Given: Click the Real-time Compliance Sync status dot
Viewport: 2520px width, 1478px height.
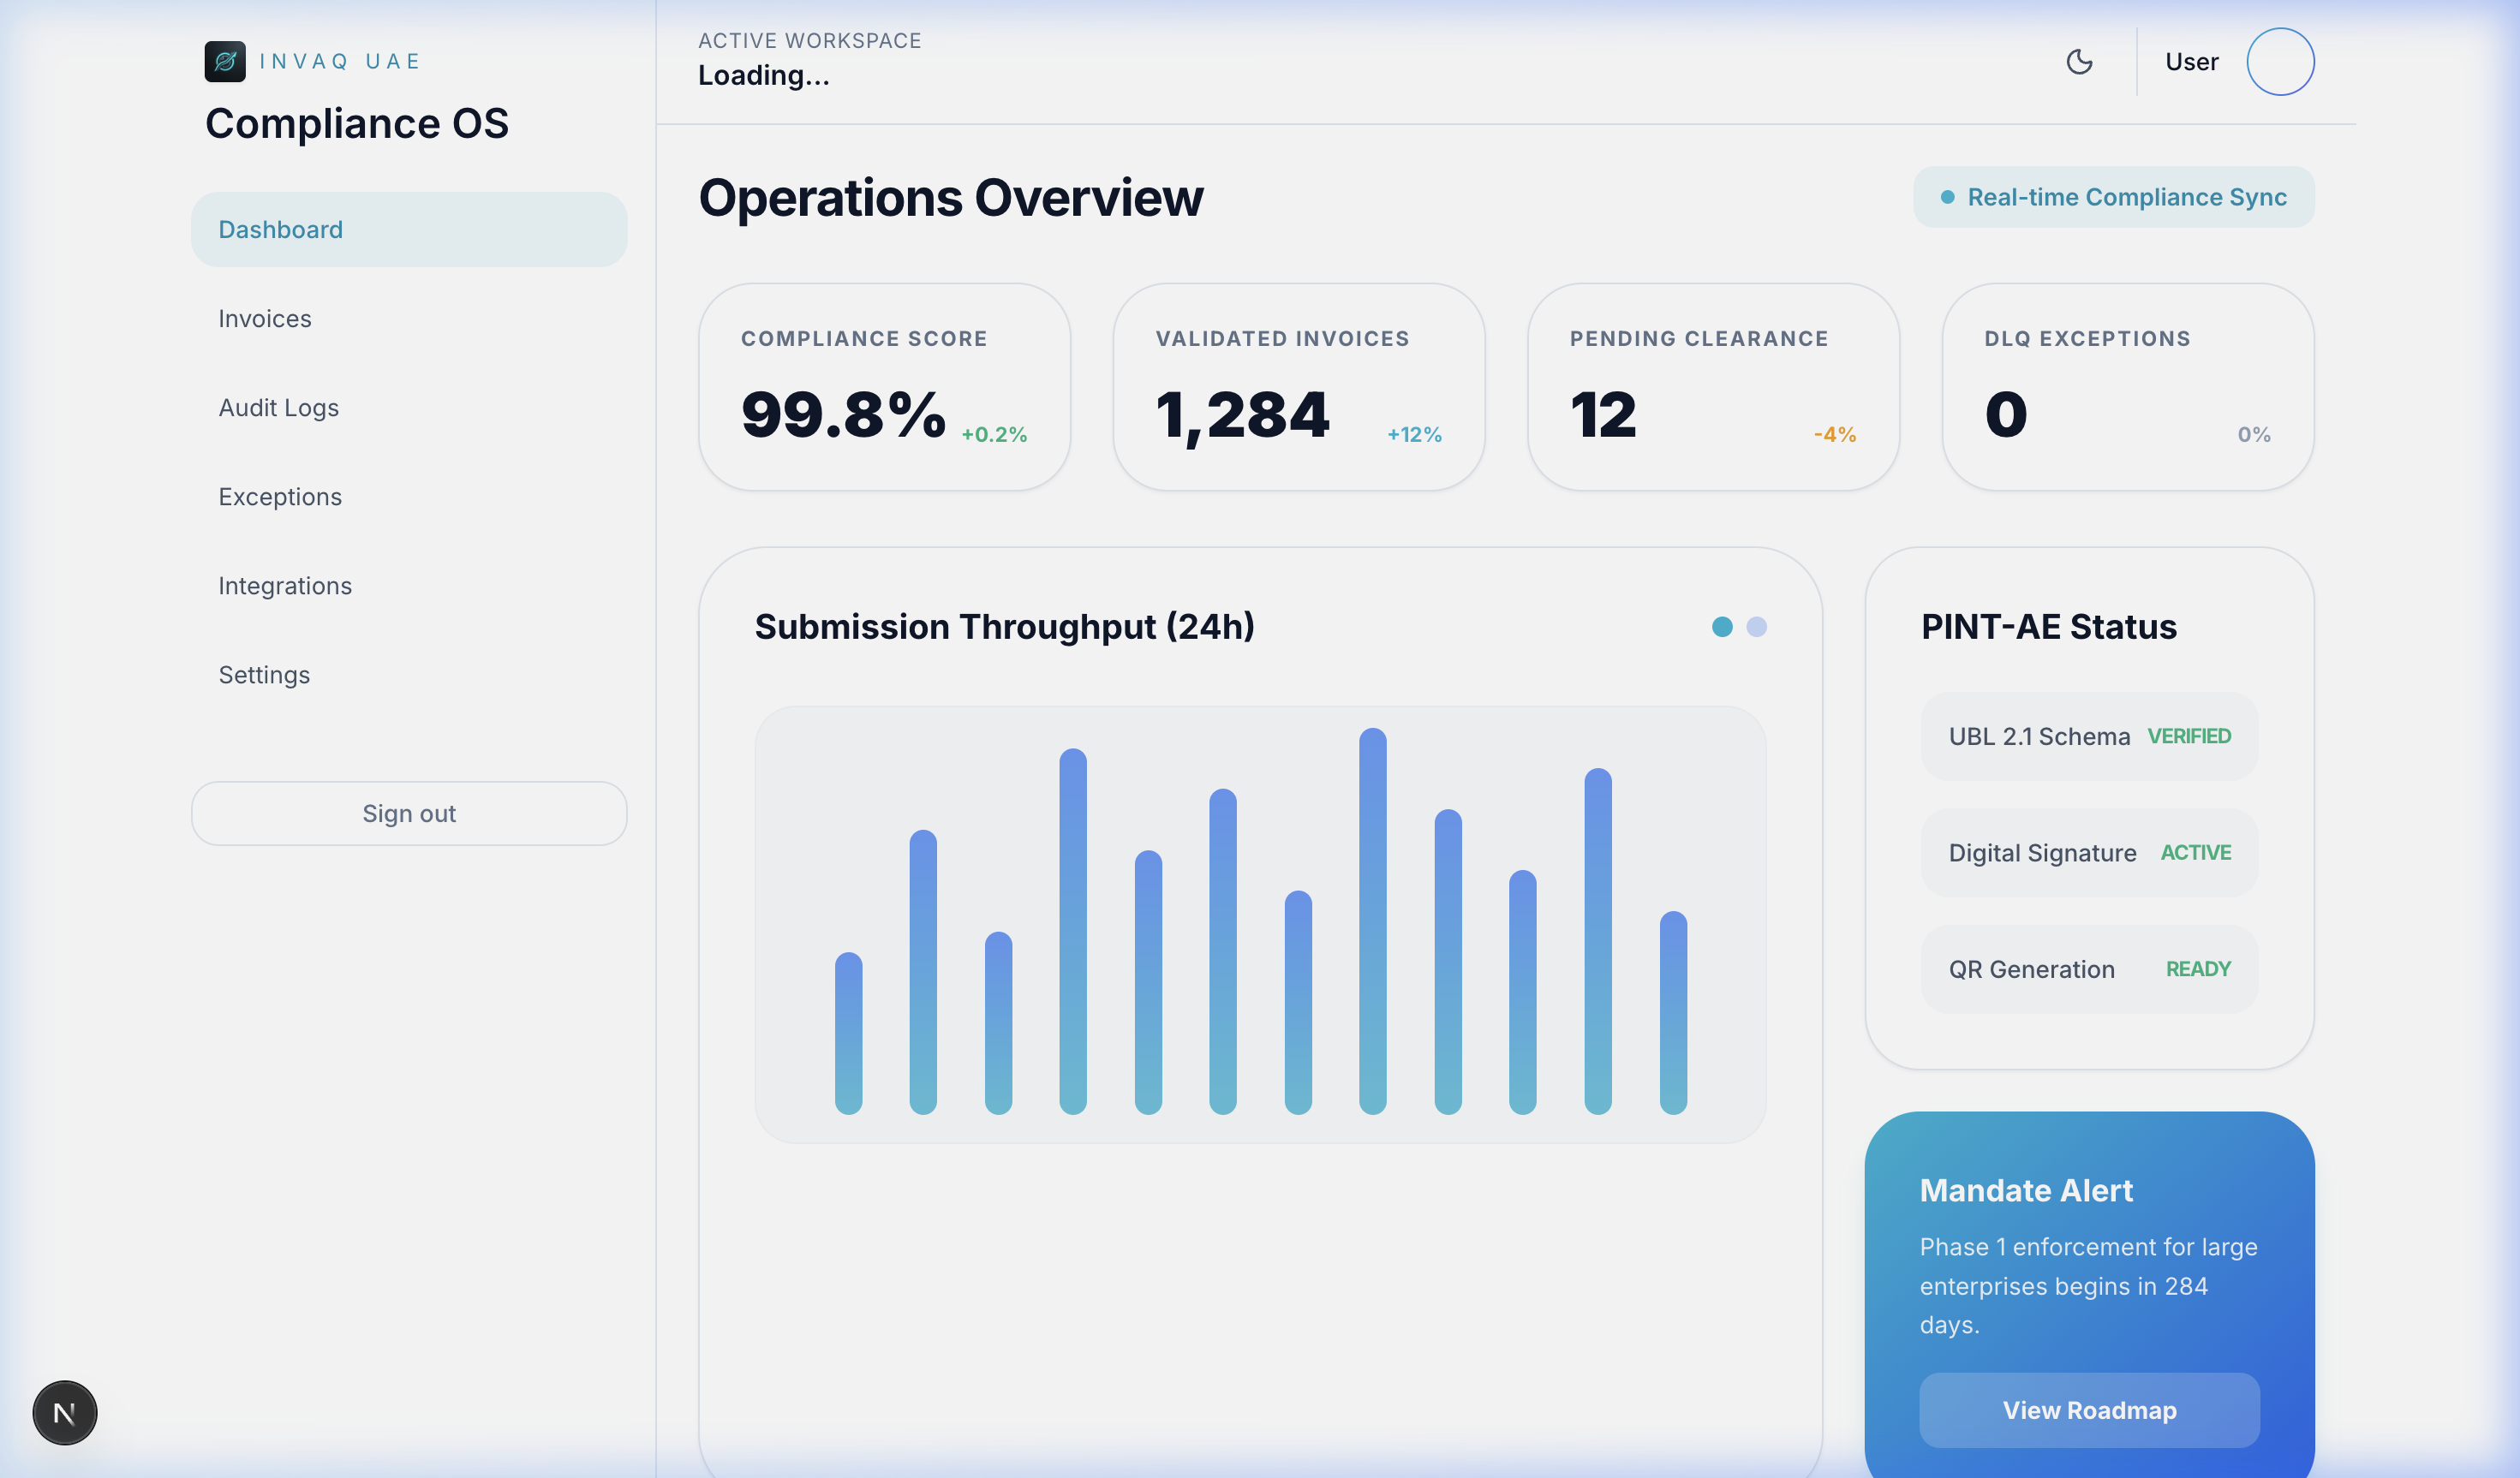Looking at the screenshot, I should pyautogui.click(x=1947, y=198).
